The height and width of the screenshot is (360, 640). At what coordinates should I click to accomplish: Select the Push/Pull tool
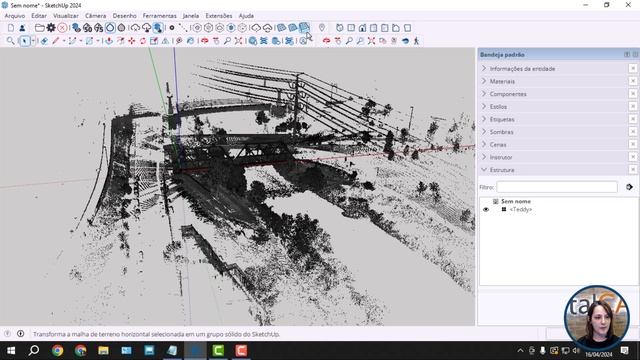(x=109, y=41)
